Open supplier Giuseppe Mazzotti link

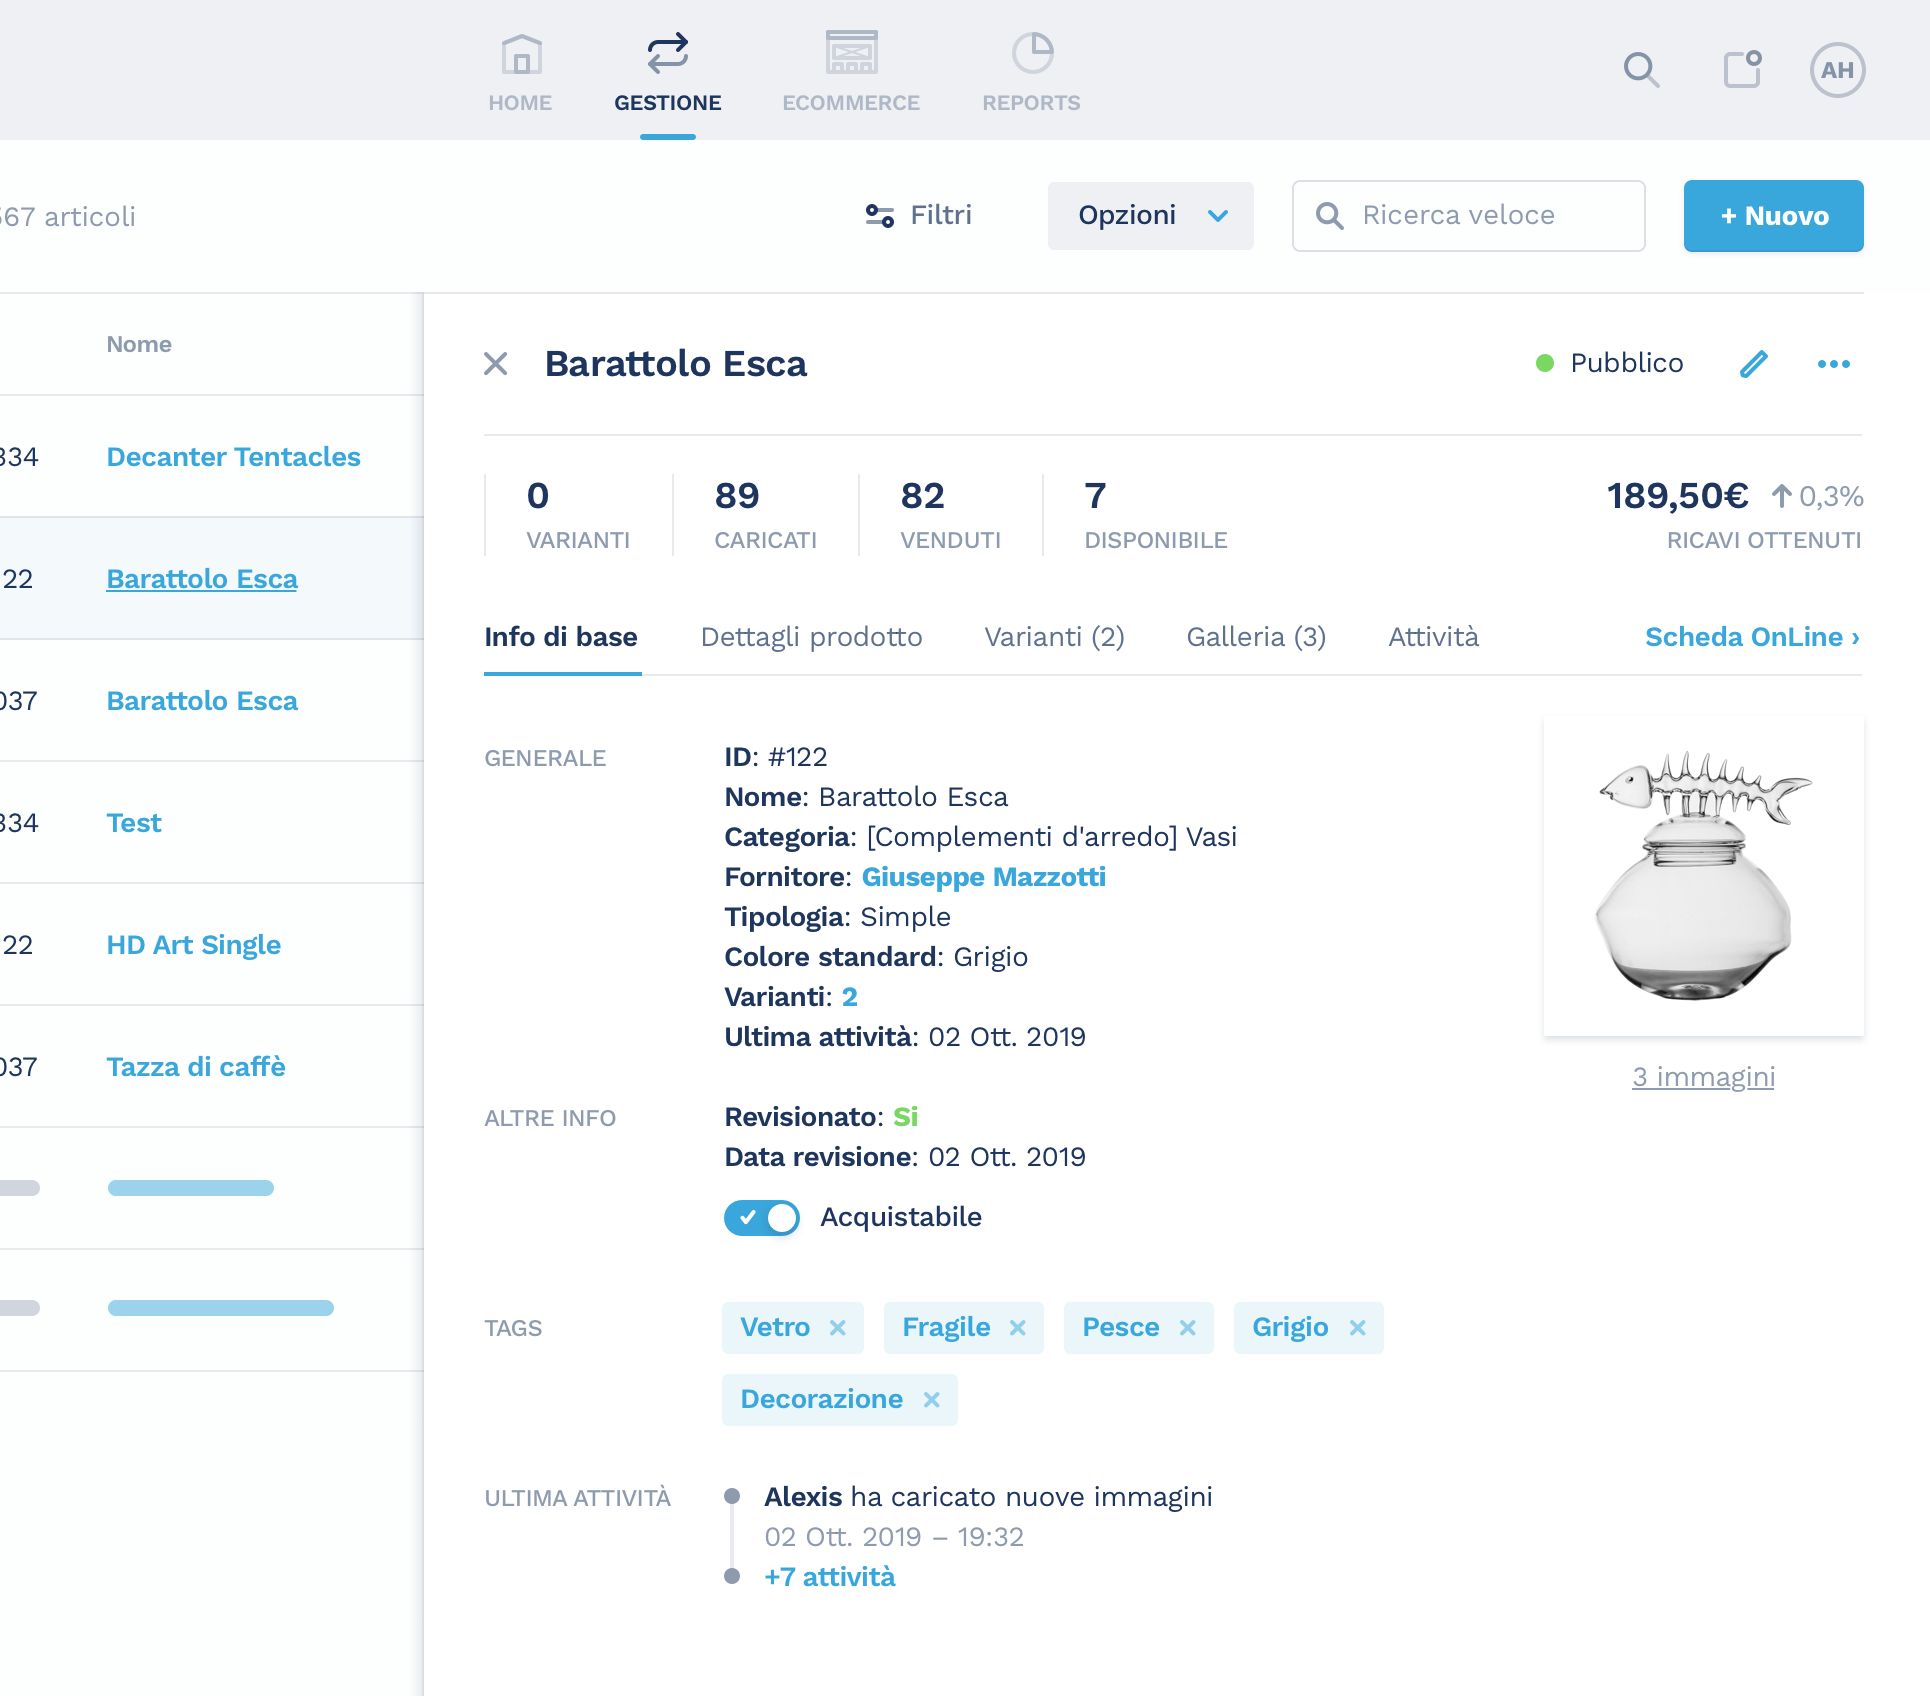(x=983, y=877)
